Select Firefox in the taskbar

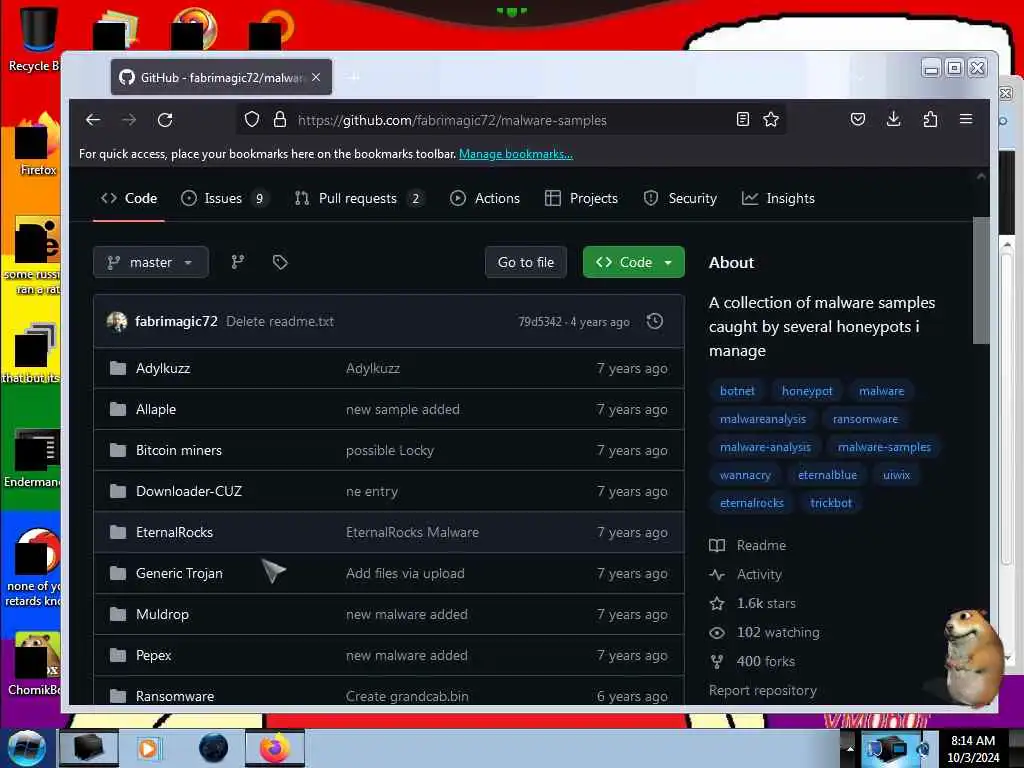(x=275, y=748)
